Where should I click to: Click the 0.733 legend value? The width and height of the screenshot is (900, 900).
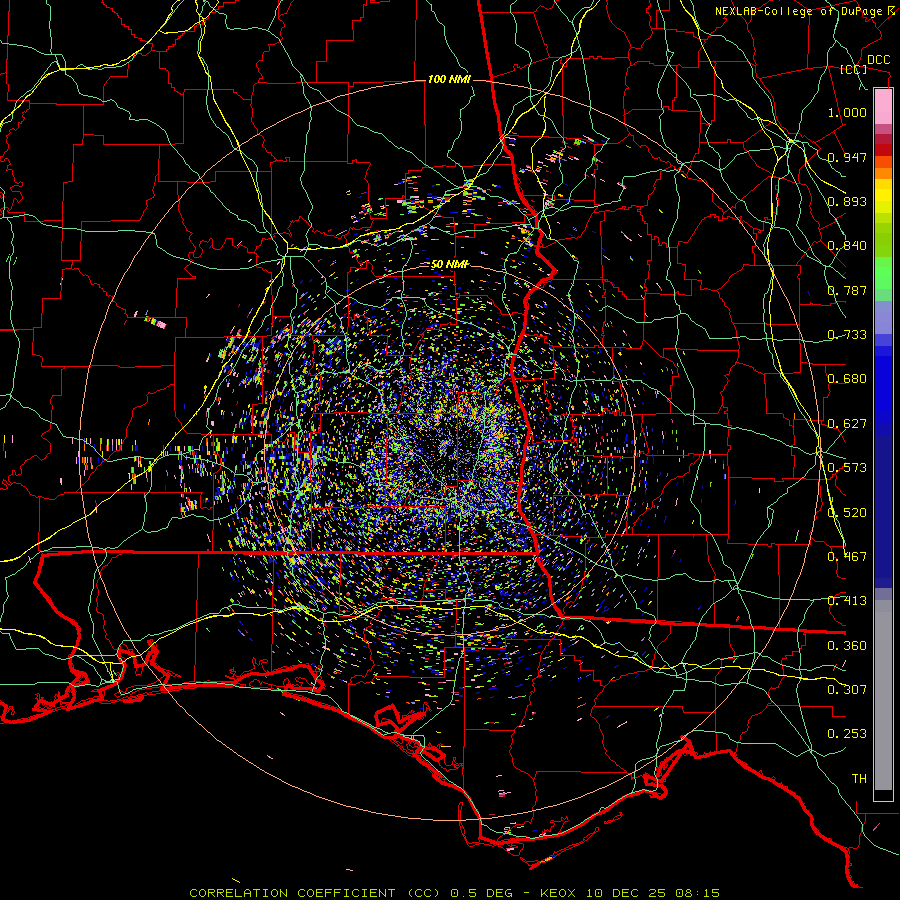847,335
